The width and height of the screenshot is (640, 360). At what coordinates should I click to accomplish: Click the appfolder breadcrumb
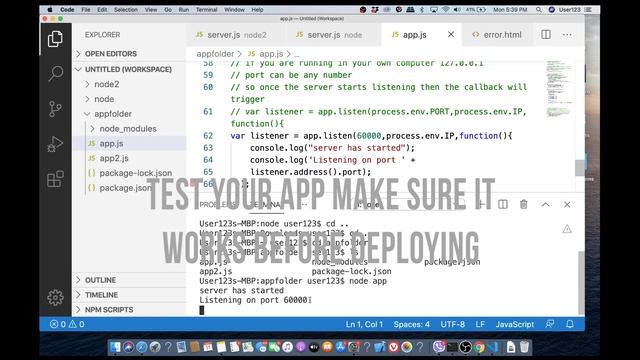point(215,54)
